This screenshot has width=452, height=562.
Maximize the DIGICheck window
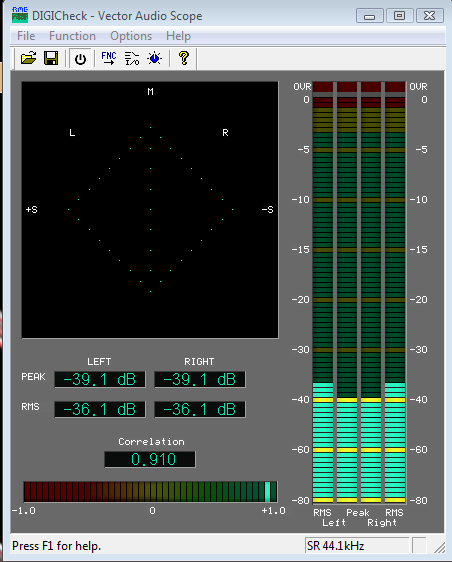coord(399,16)
